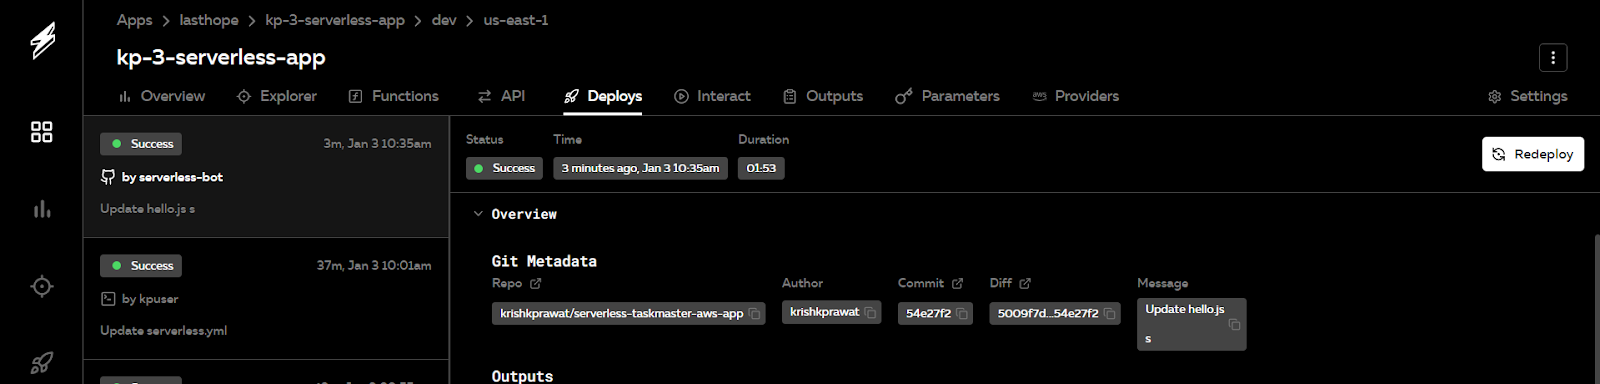Go to lasthope in breadcrumb
Image resolution: width=1600 pixels, height=384 pixels.
(x=208, y=20)
